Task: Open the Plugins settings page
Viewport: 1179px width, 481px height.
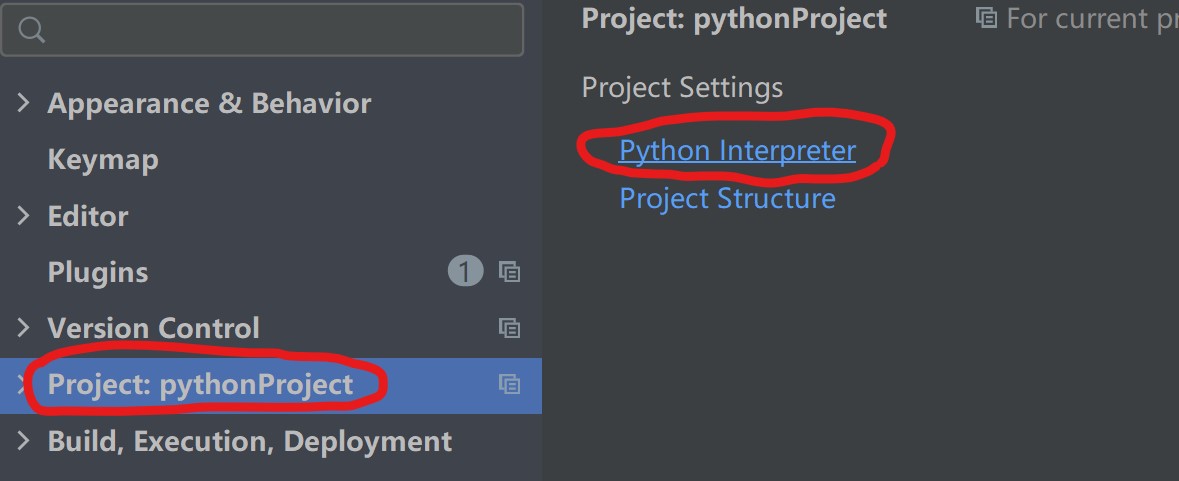Action: (98, 272)
